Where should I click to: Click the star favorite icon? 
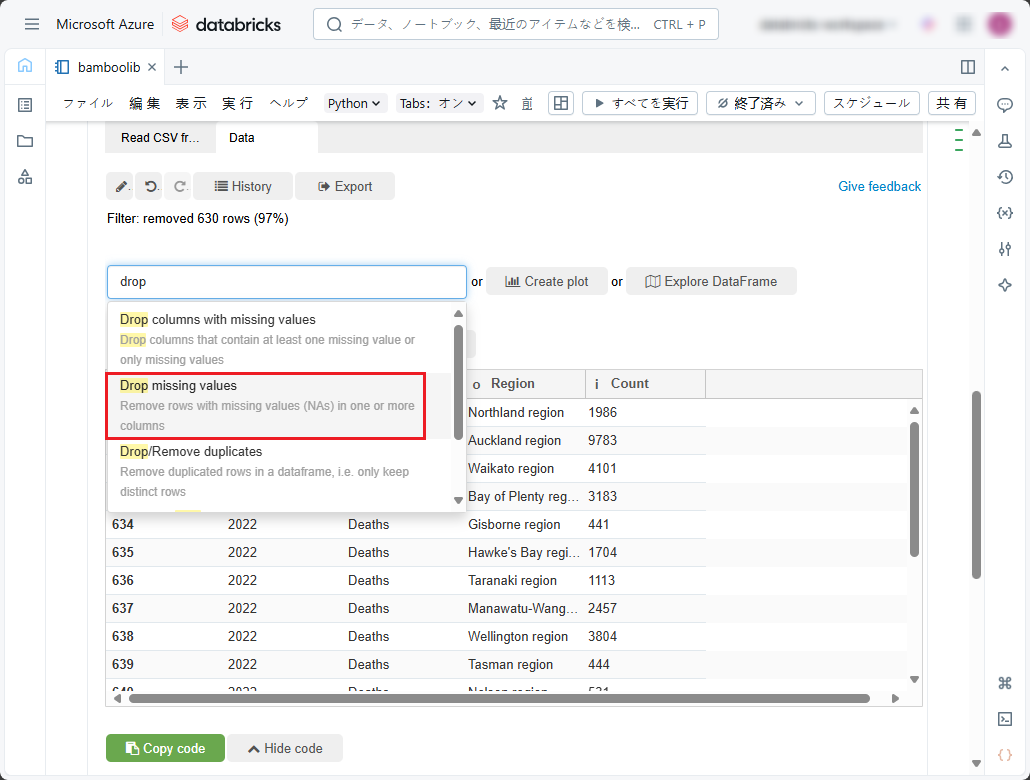500,103
